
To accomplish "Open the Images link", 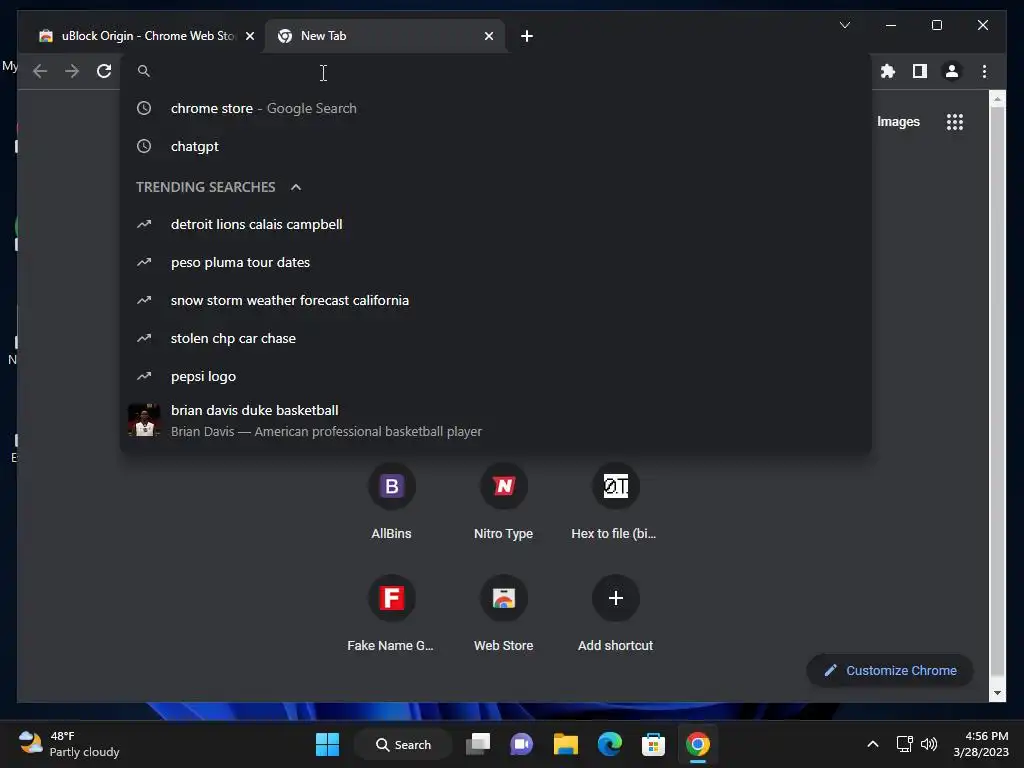I will [898, 121].
